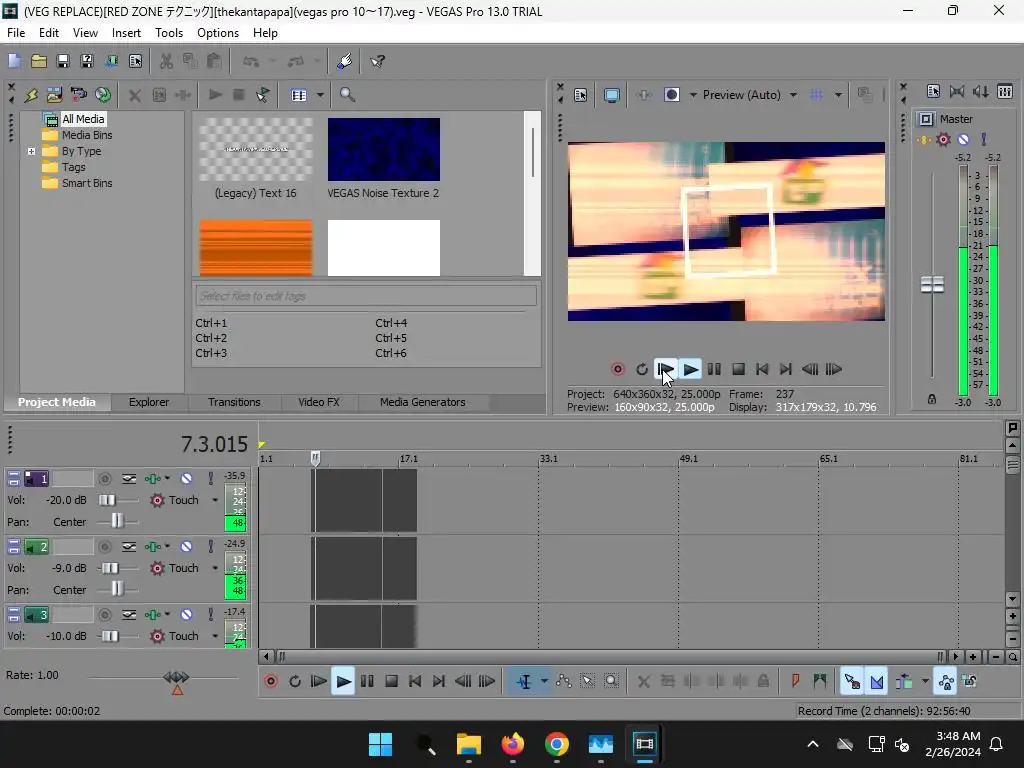The image size is (1024, 768).
Task: Toggle loop playback in timeline transport
Action: click(x=295, y=682)
